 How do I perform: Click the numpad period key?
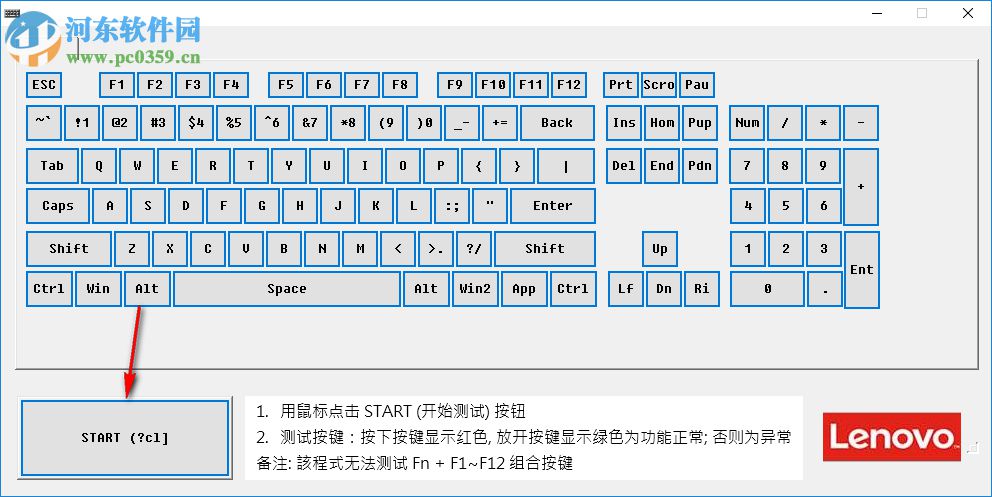tap(825, 289)
